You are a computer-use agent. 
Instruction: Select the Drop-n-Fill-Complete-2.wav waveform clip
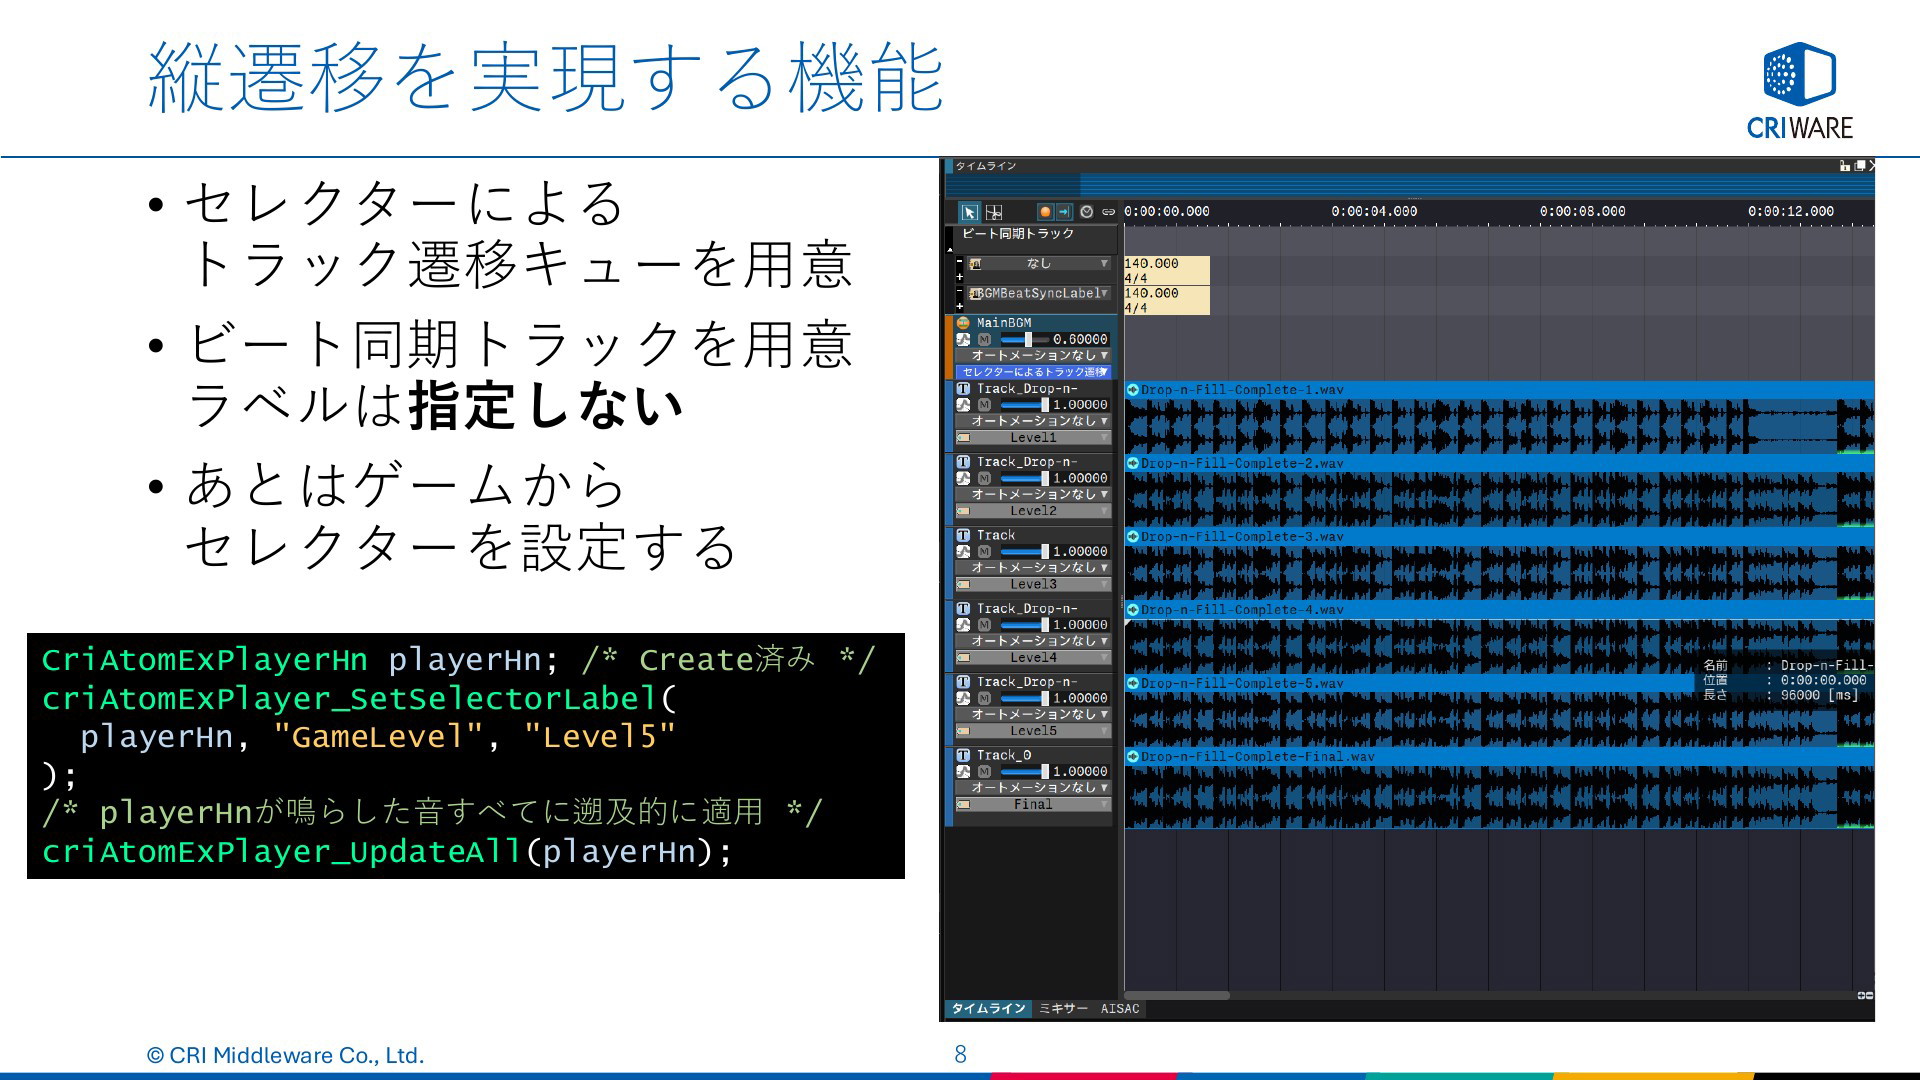(x=1499, y=491)
